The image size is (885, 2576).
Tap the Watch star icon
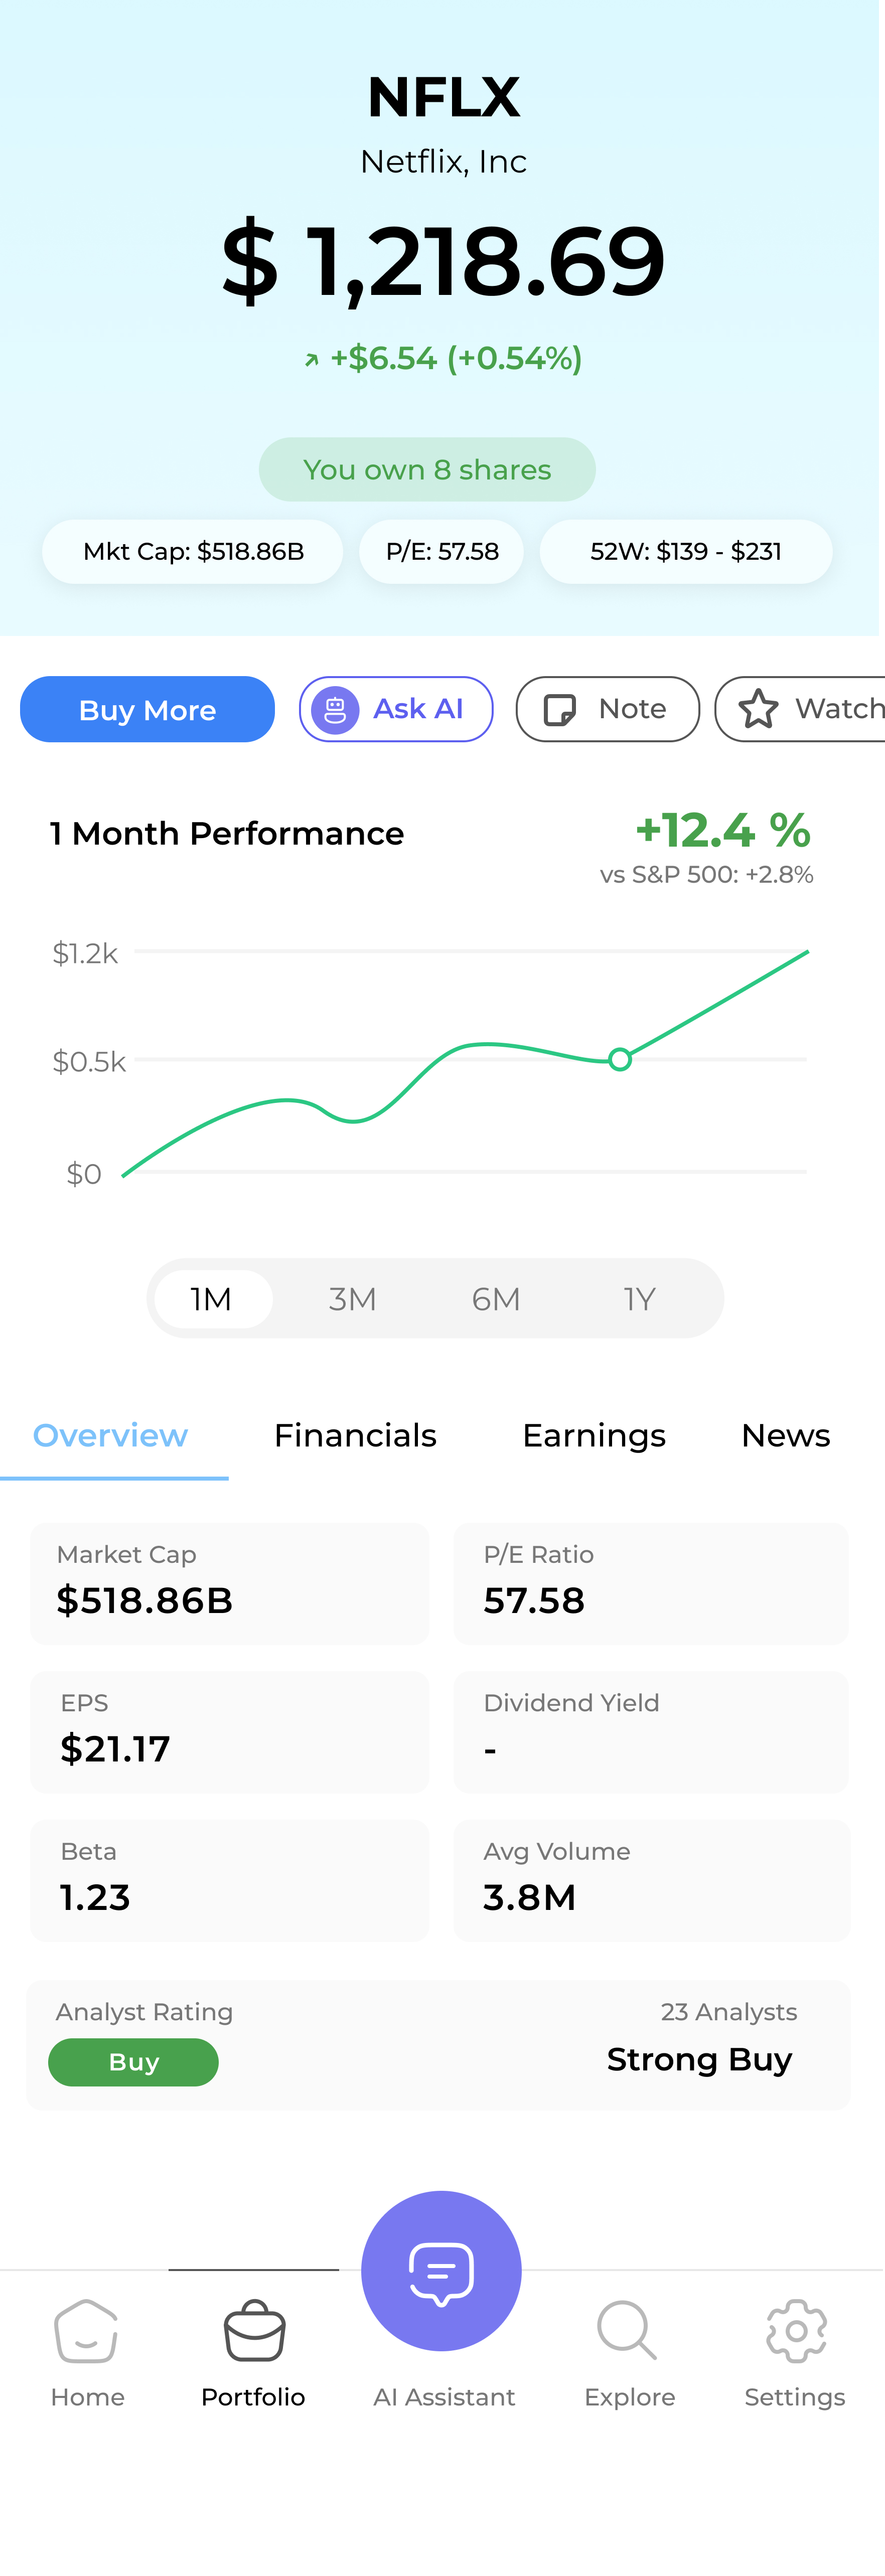tap(759, 709)
